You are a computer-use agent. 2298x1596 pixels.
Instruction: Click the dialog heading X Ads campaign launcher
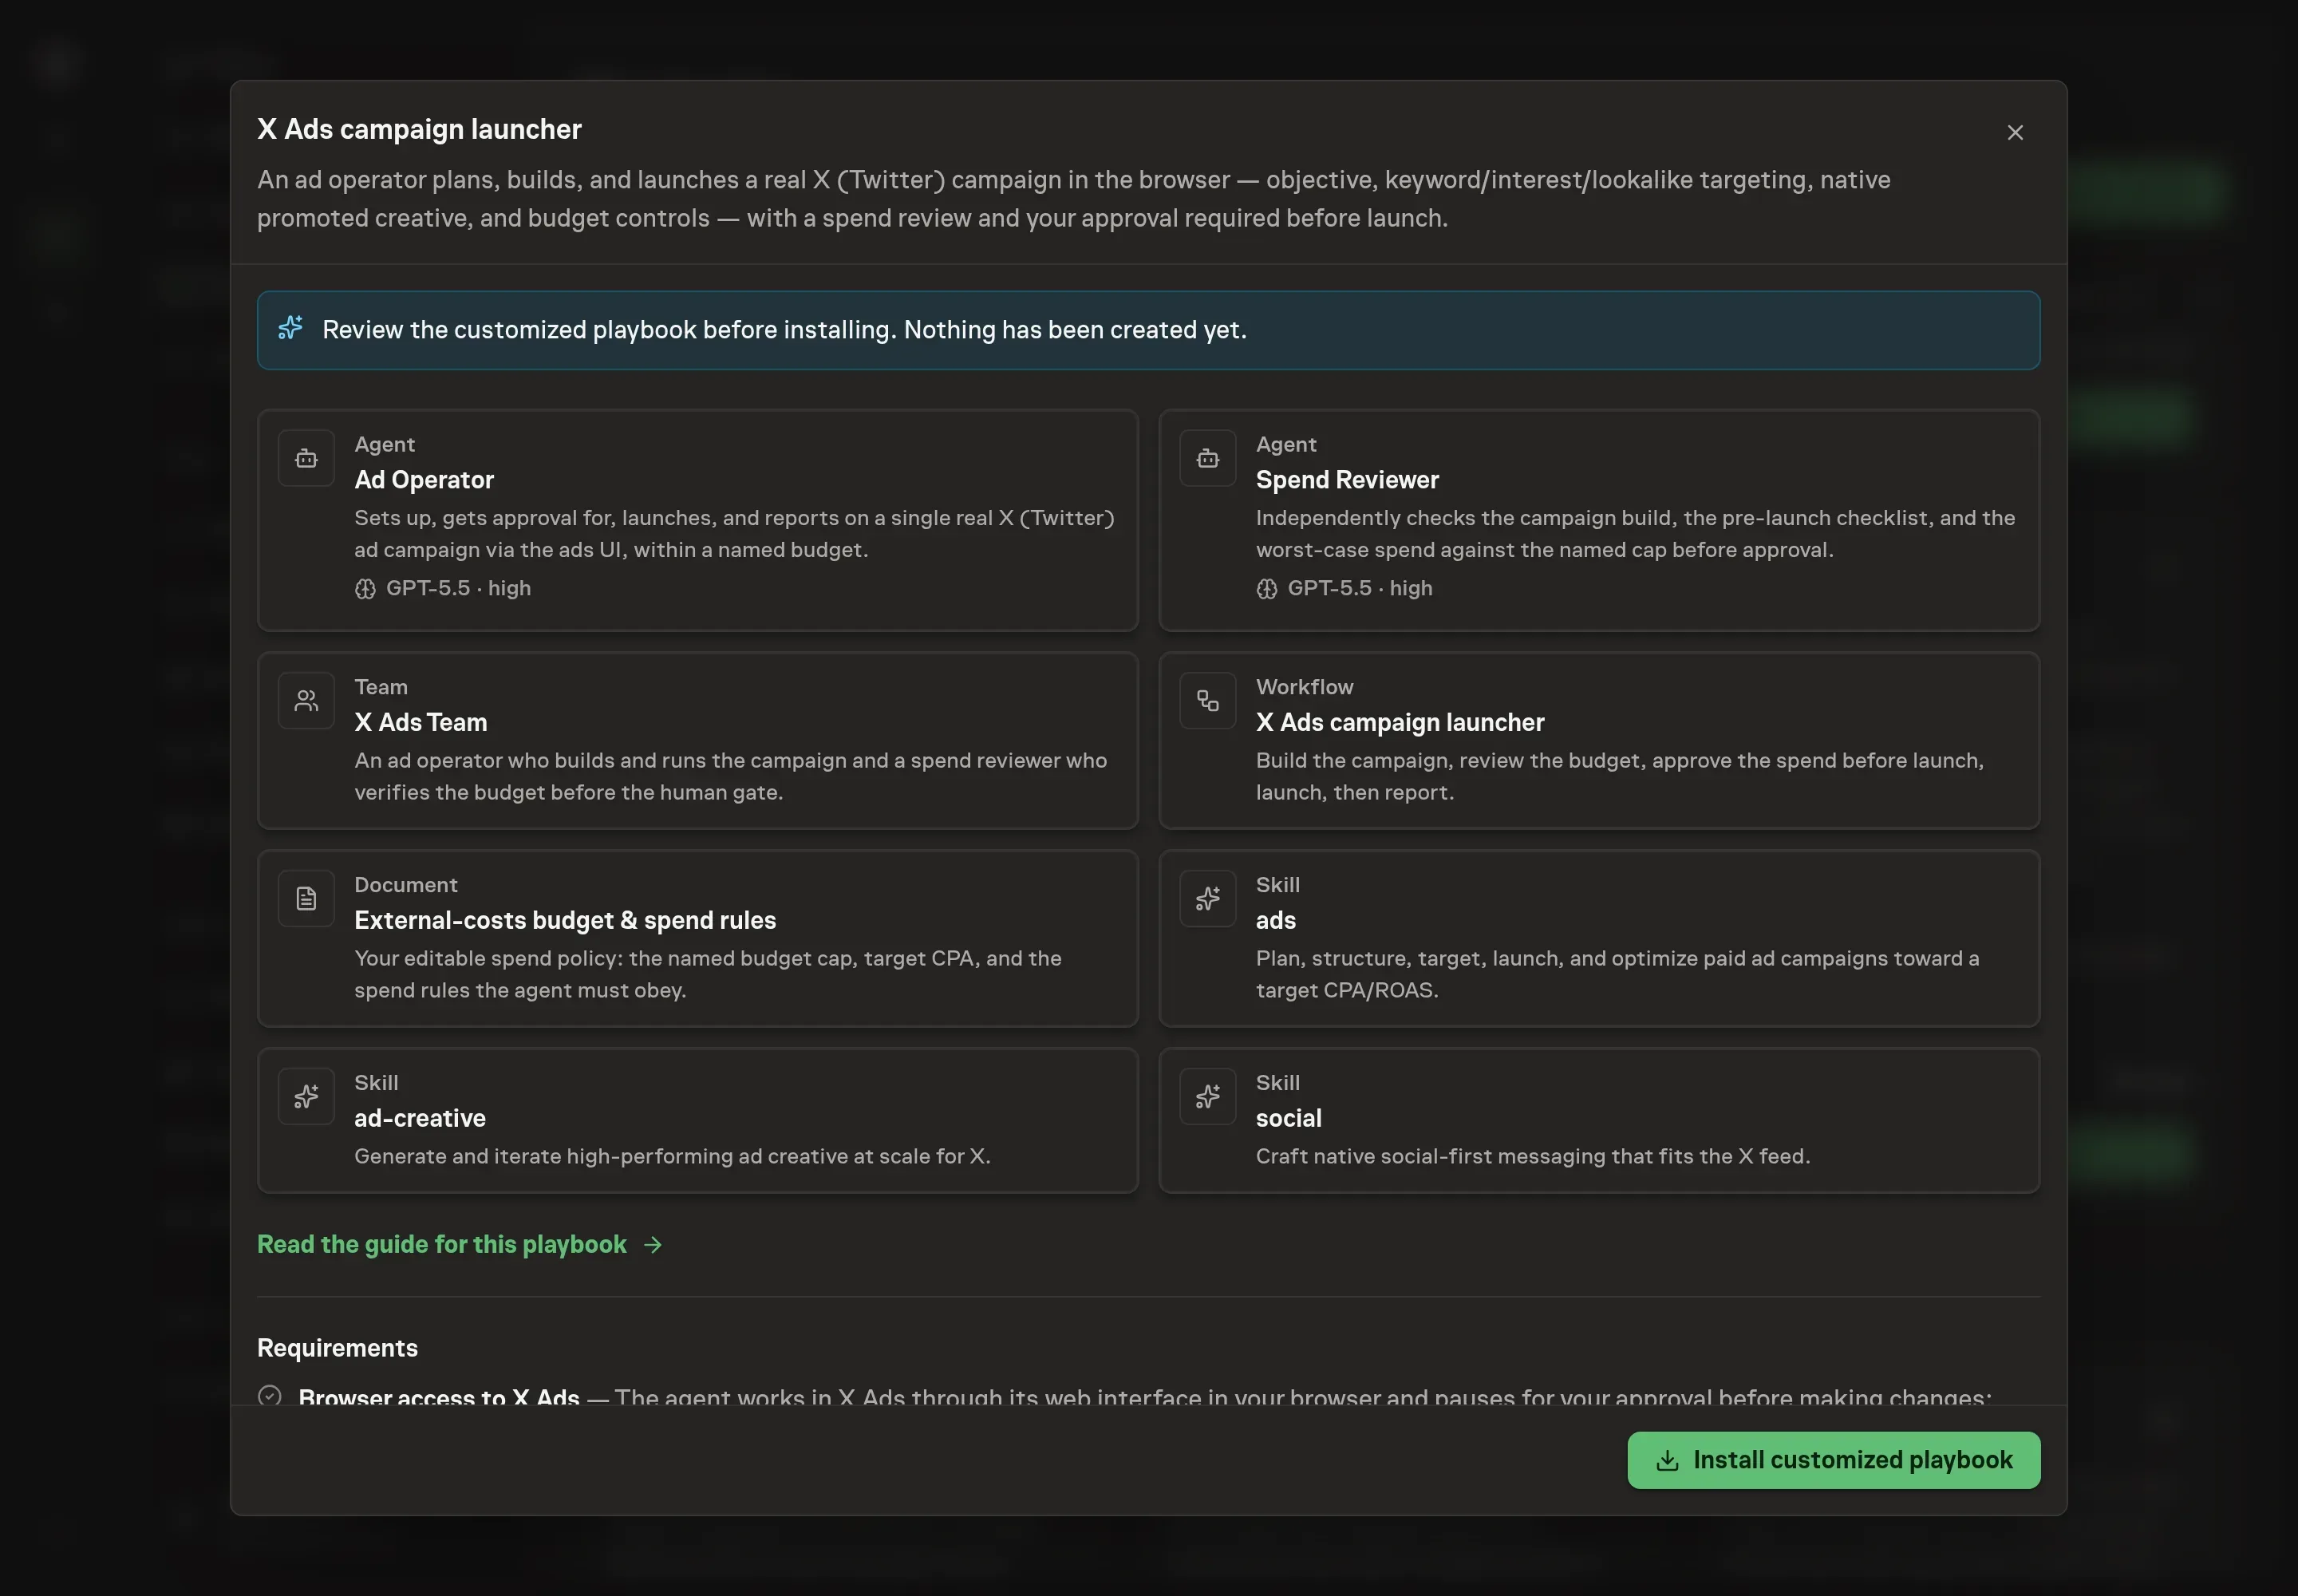click(x=419, y=129)
